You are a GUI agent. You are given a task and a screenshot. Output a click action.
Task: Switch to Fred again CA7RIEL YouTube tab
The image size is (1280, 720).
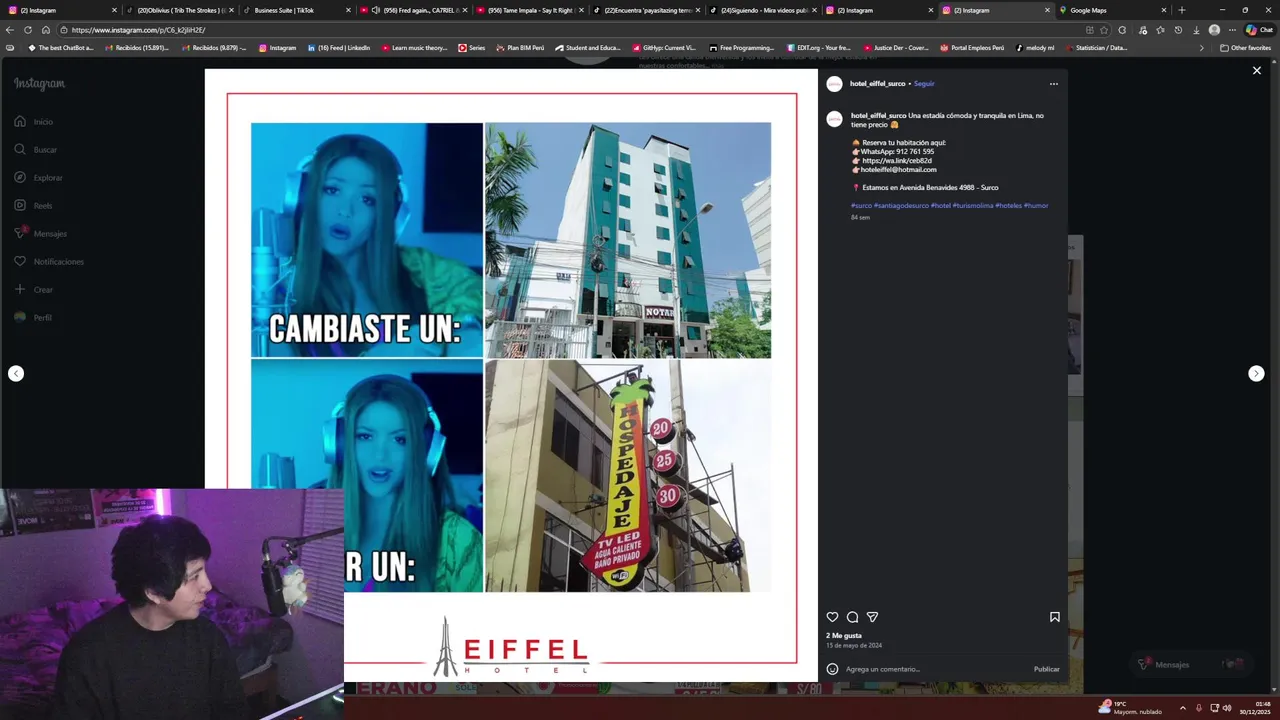[413, 10]
